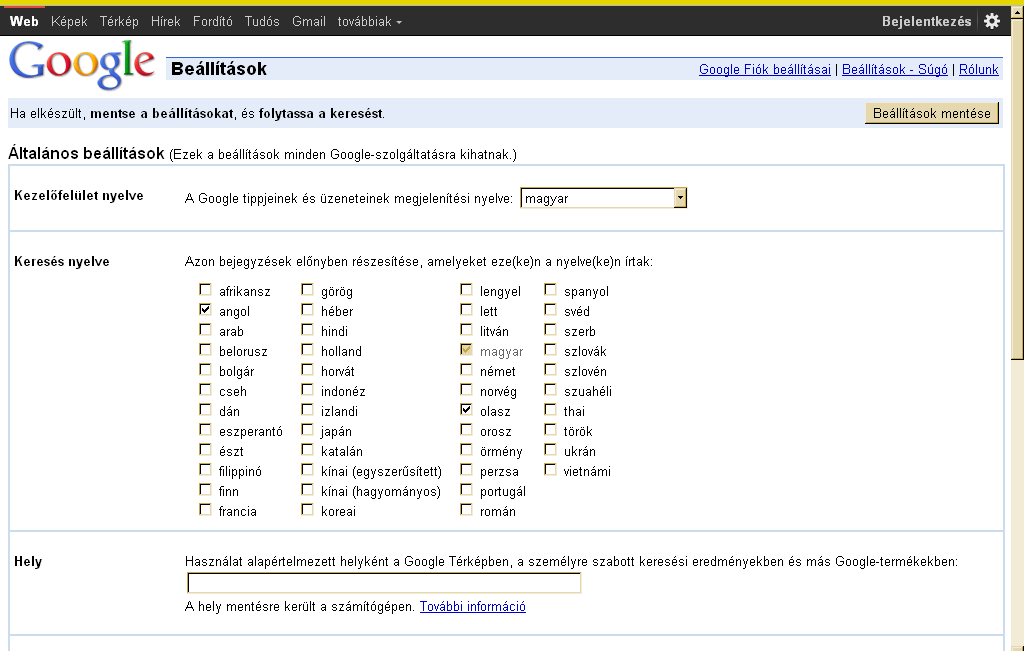The width and height of the screenshot is (1024, 651).
Task: Tick the szlovák checkbox
Action: [x=550, y=349]
